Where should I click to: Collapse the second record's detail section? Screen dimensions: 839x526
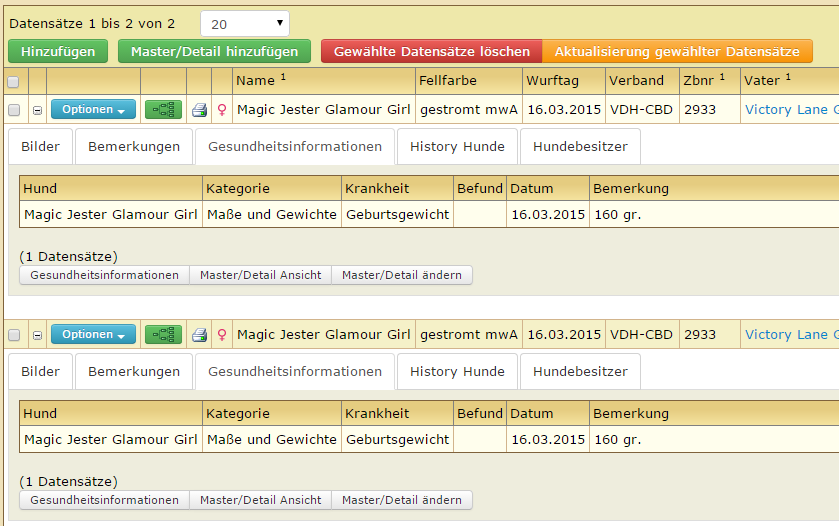[x=37, y=335]
